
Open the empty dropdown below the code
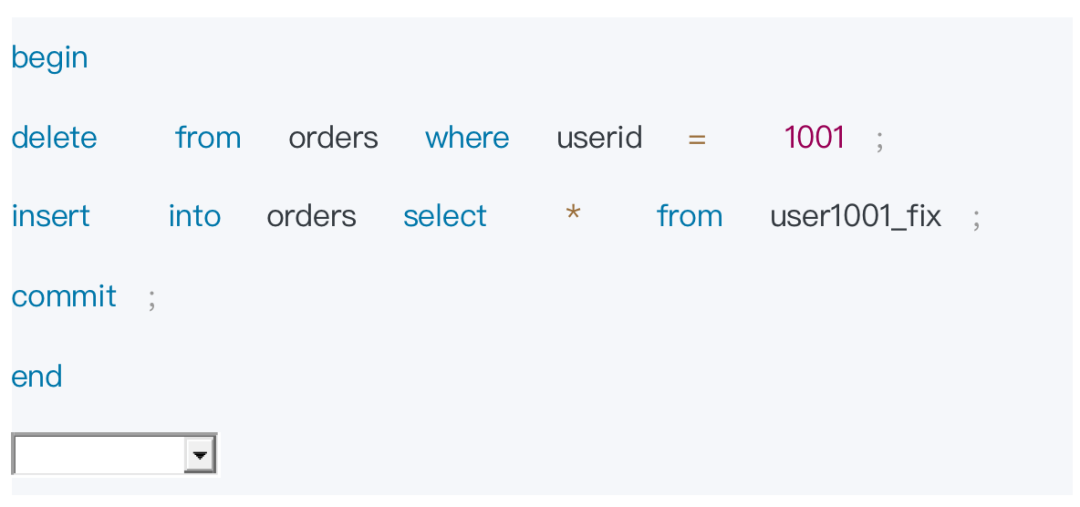[100, 455]
